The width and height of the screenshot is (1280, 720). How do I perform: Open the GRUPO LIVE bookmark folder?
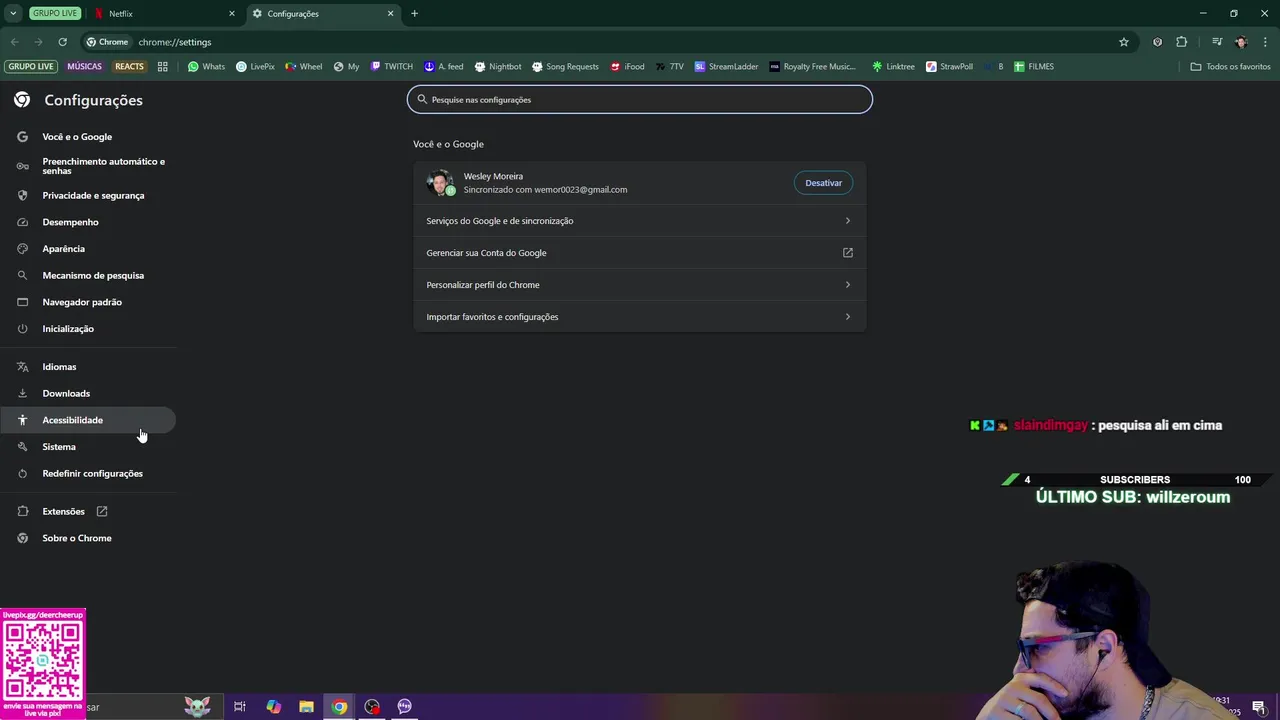click(31, 67)
